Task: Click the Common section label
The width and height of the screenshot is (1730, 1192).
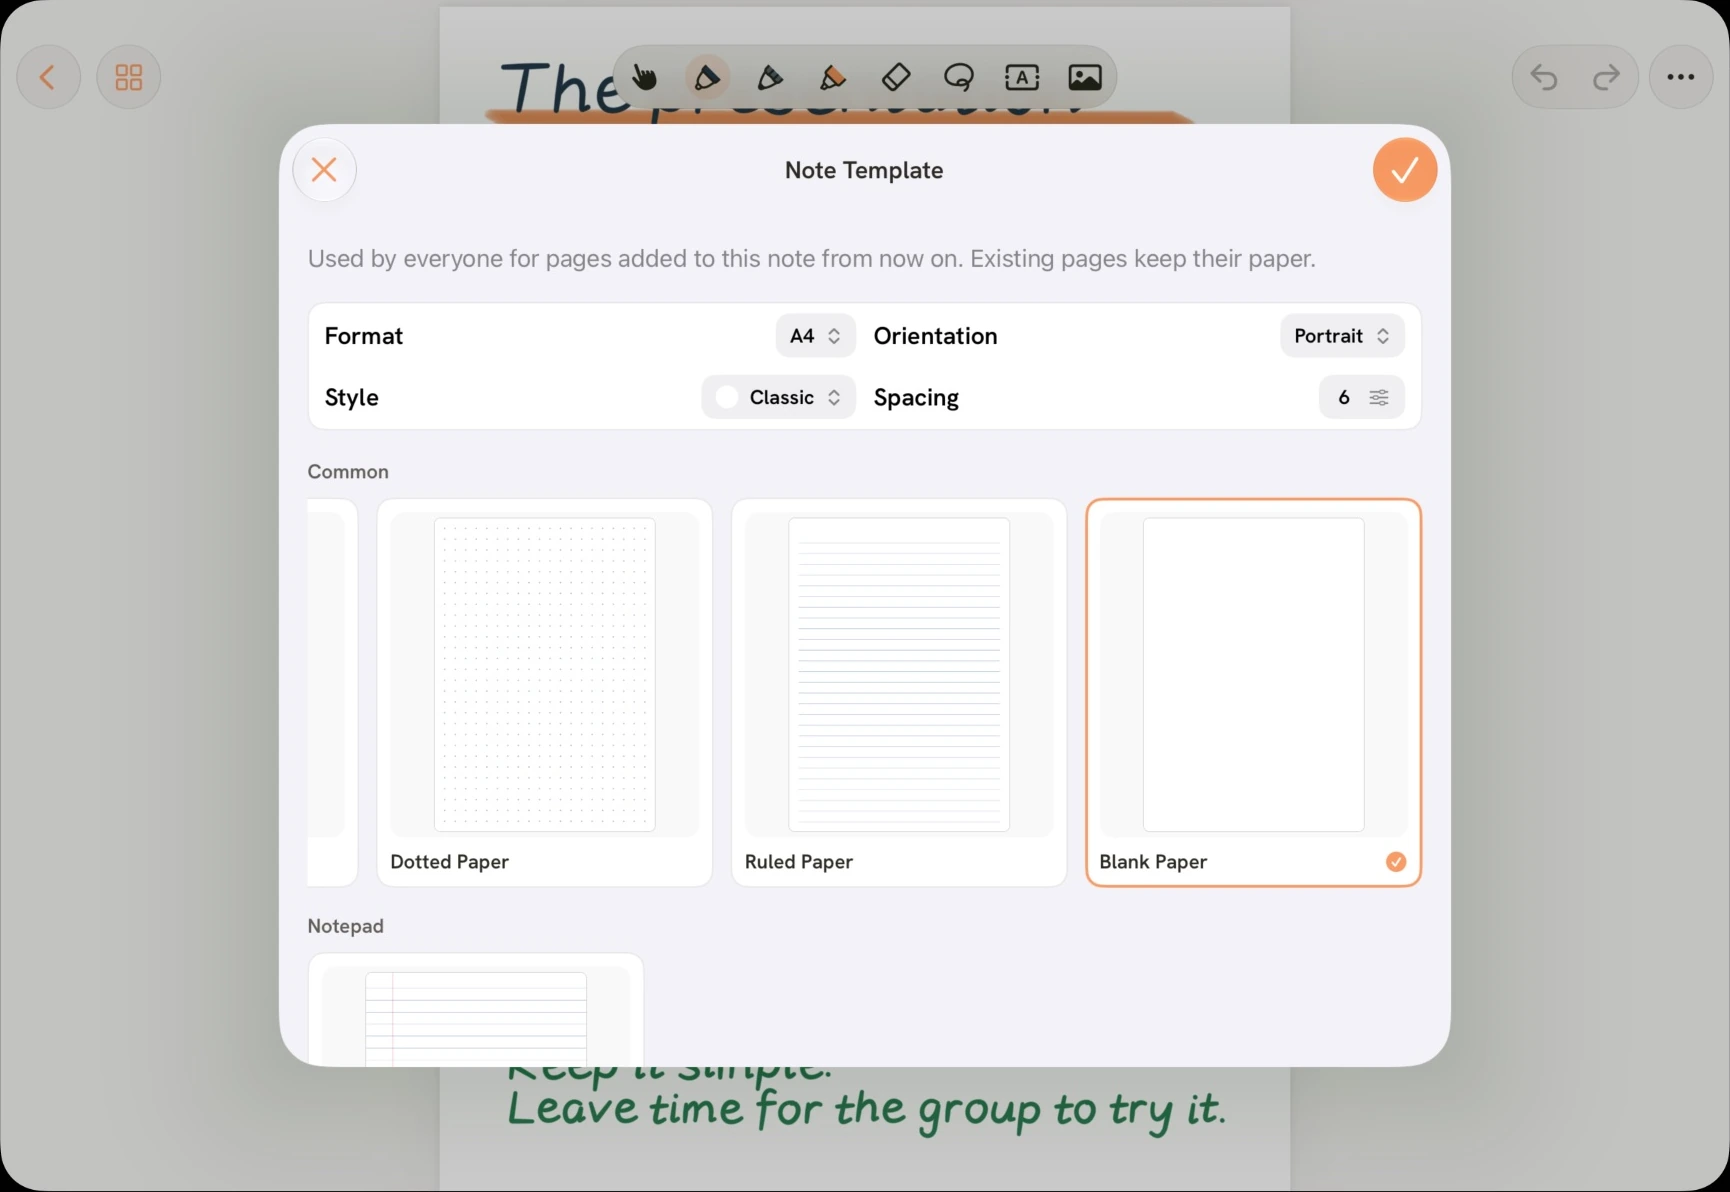Action: tap(348, 472)
